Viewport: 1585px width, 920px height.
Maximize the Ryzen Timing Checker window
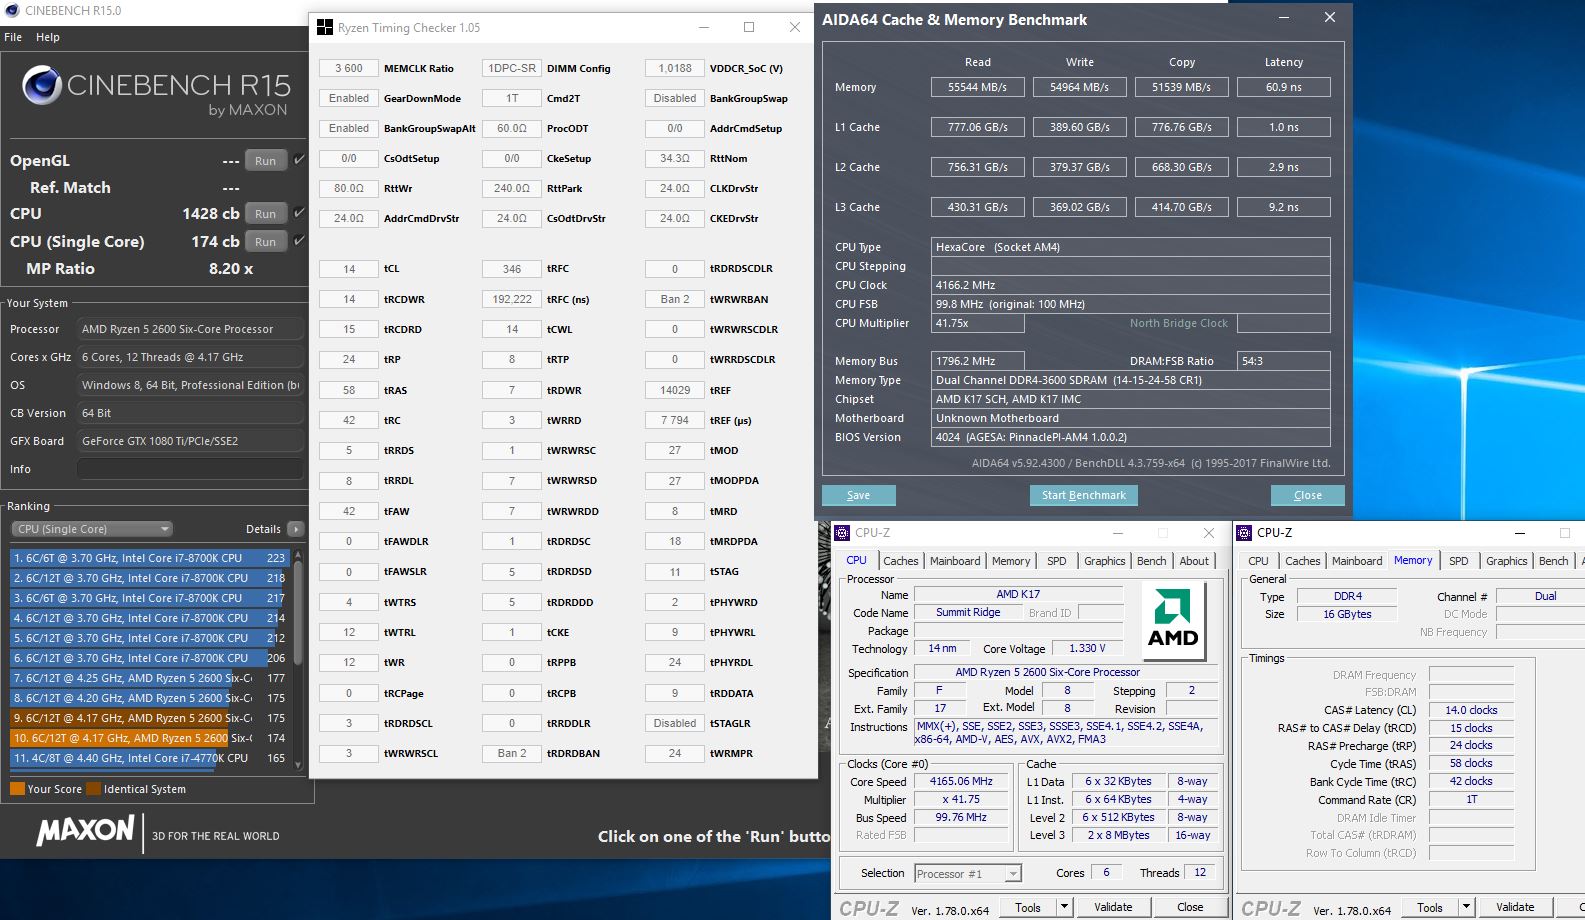[x=749, y=27]
